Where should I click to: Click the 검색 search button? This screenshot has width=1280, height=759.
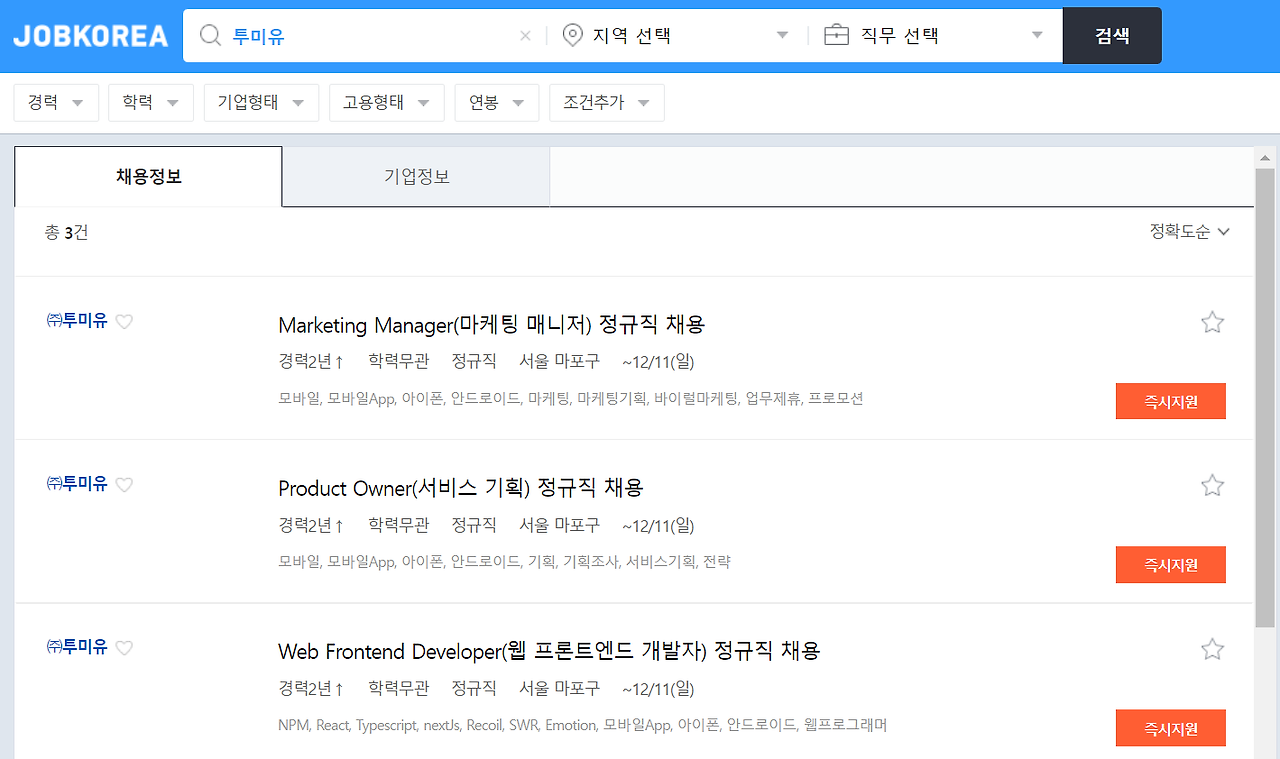(x=1112, y=36)
